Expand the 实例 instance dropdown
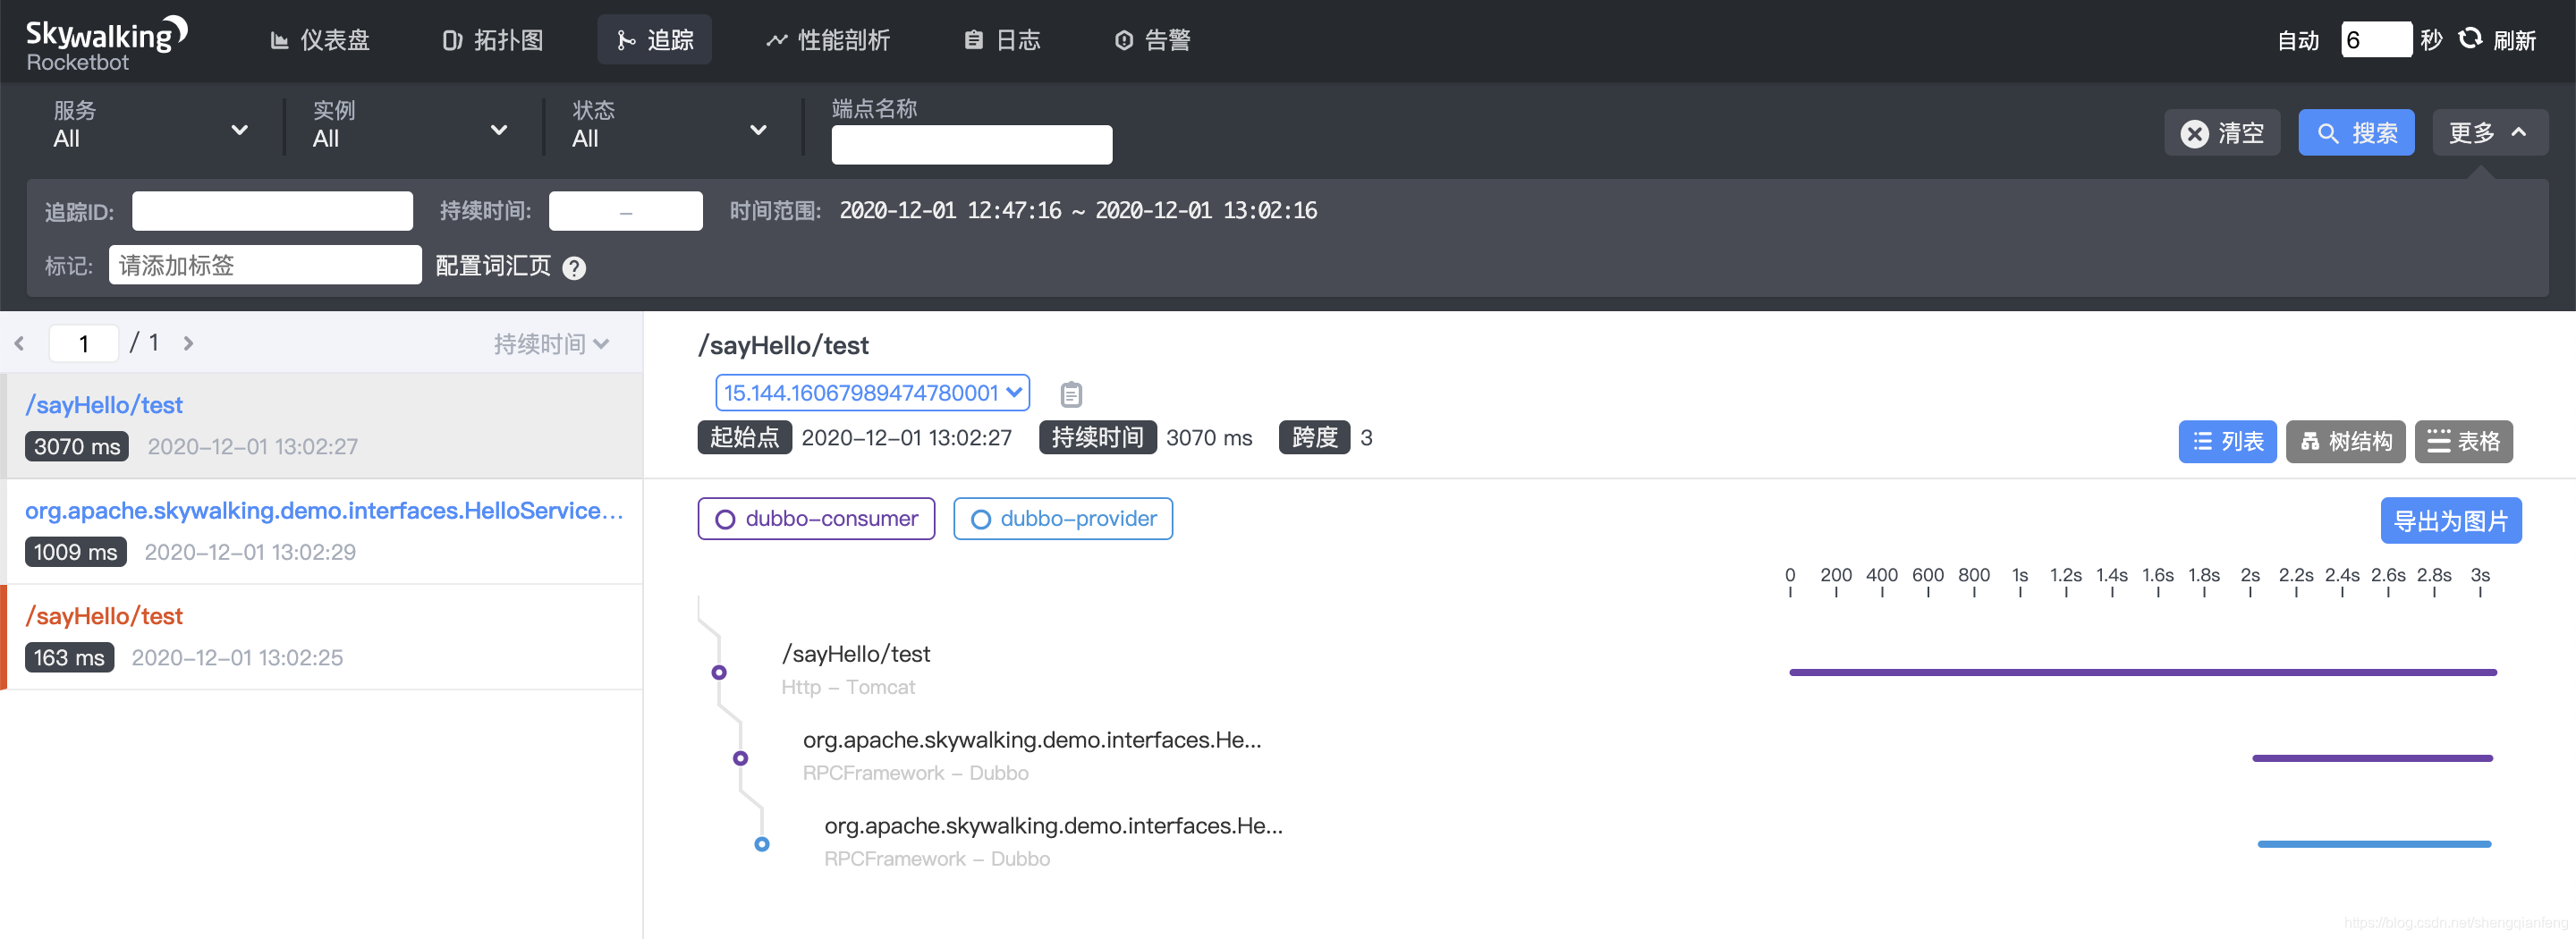This screenshot has height=939, width=2576. [410, 126]
